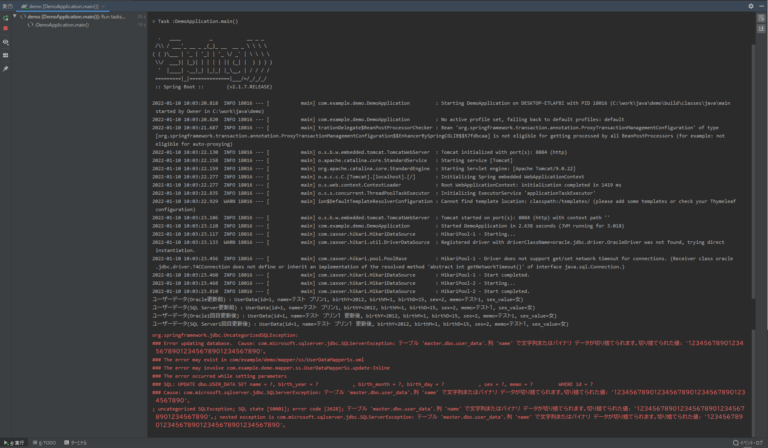Open the Event Log in status bar
Viewport: 768px width, 448px height.
pyautogui.click(x=745, y=441)
